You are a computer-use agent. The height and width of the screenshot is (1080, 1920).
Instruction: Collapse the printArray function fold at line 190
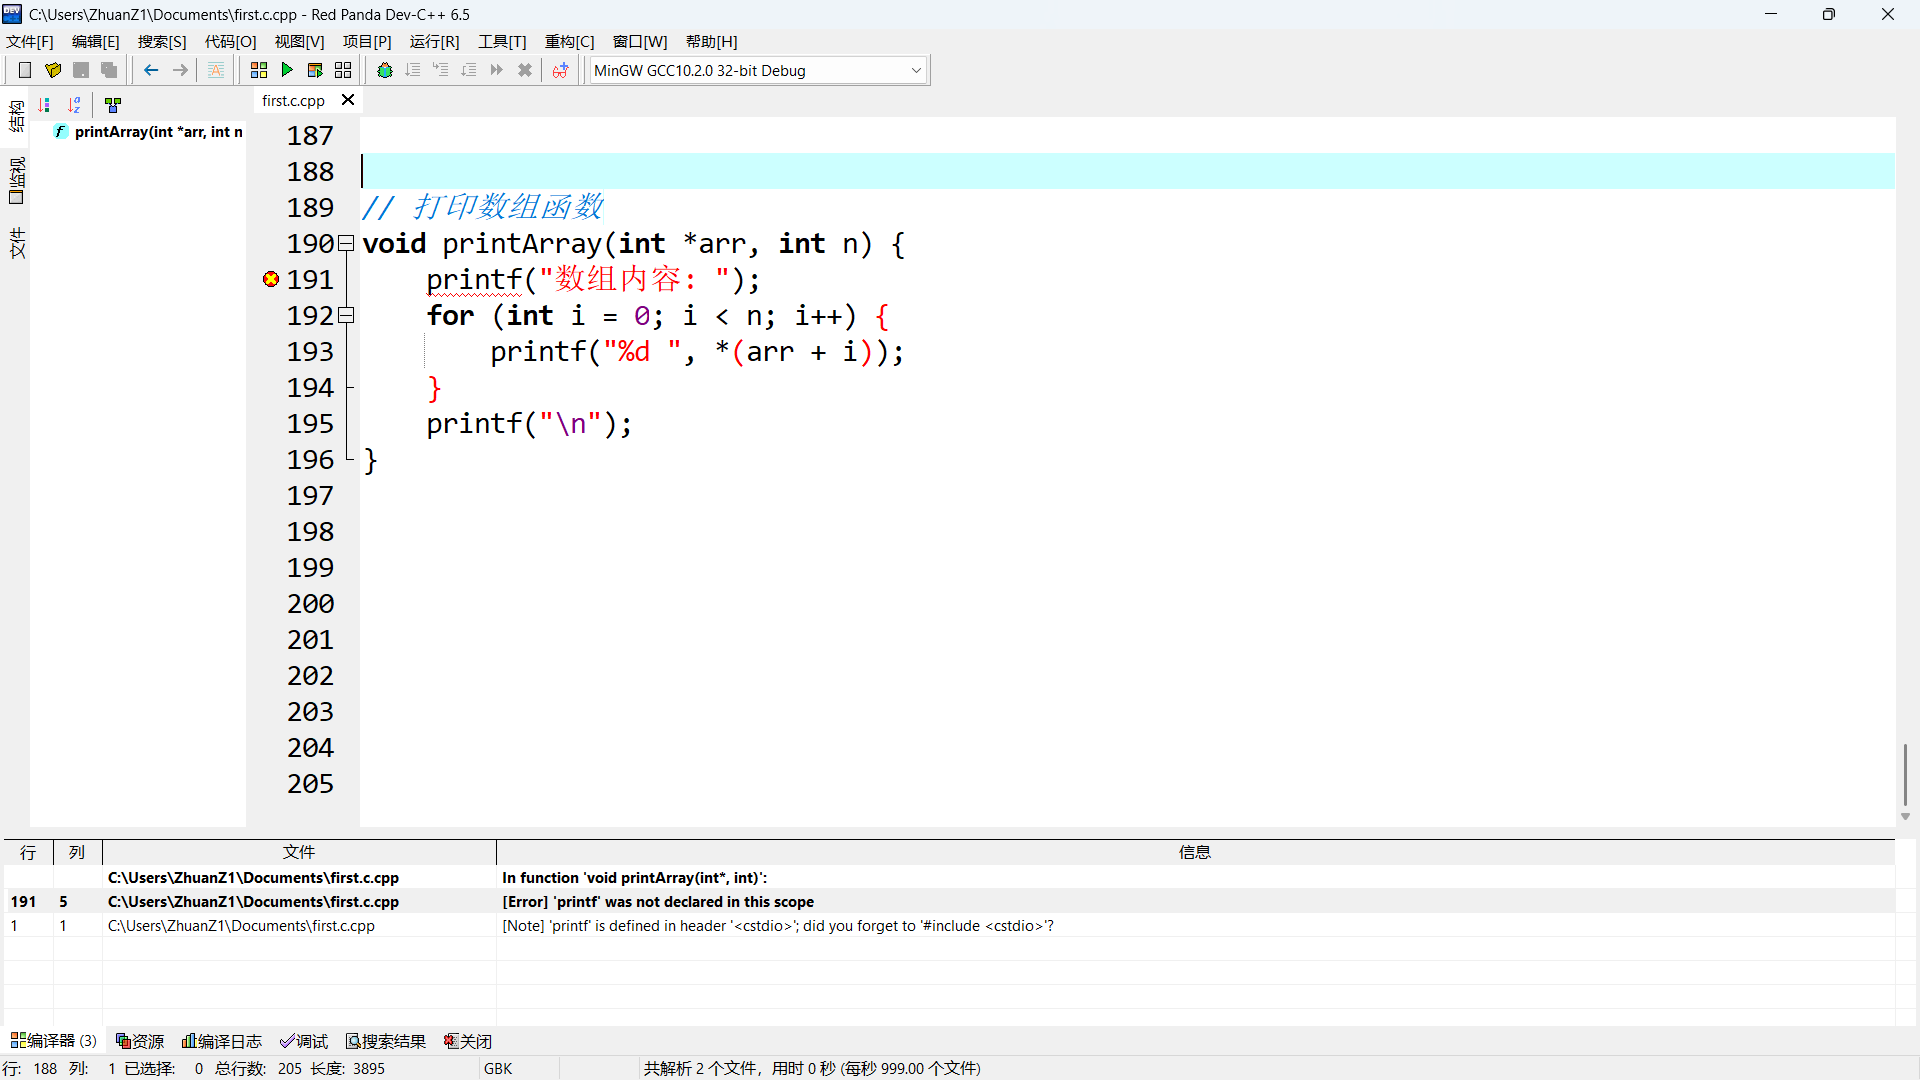346,243
